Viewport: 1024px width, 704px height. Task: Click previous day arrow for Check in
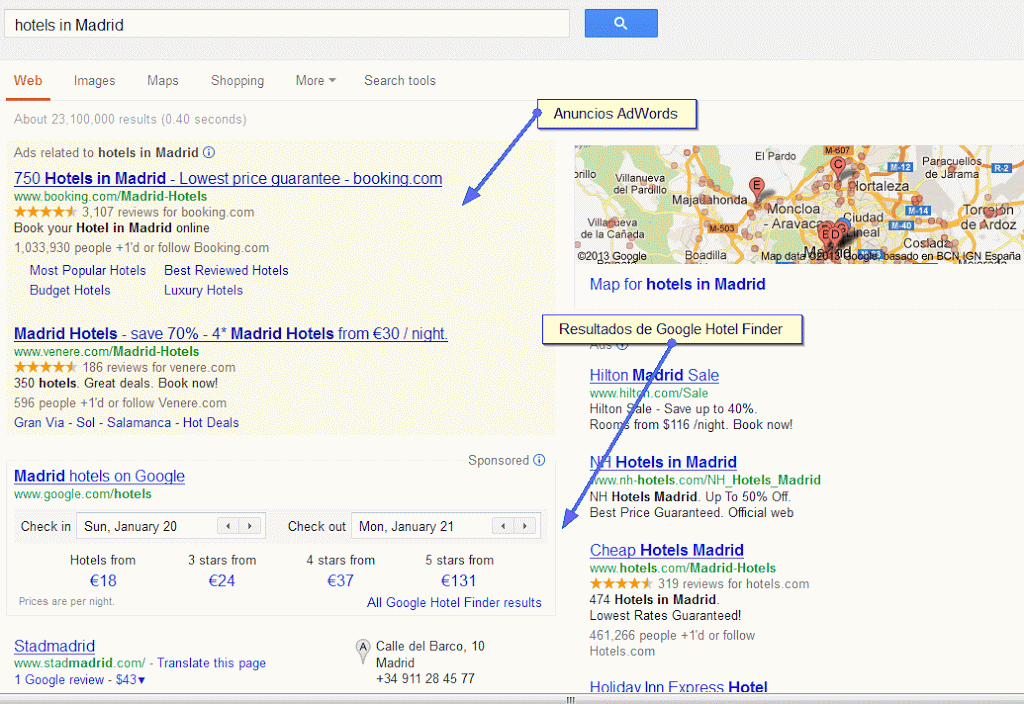point(228,526)
